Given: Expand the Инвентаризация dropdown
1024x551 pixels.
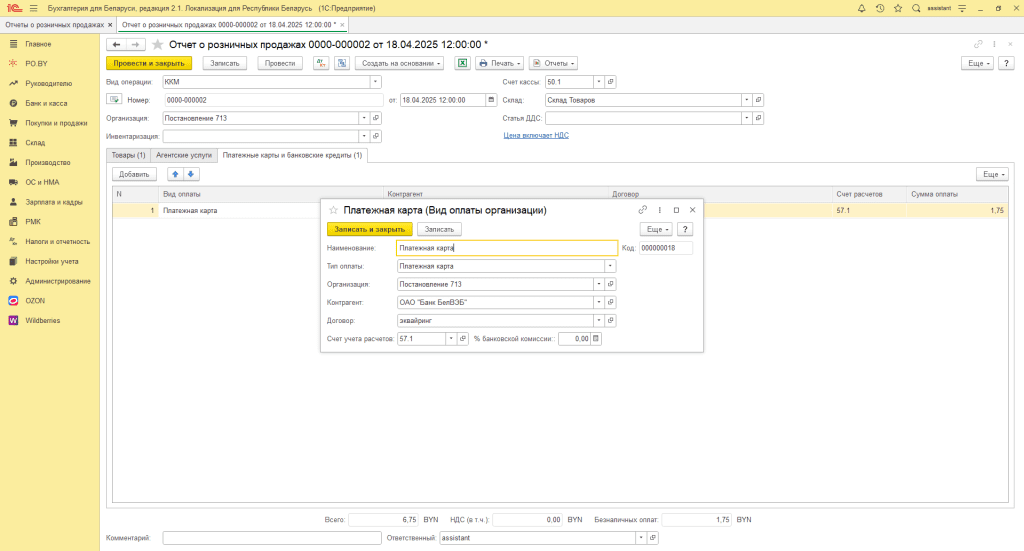Looking at the screenshot, I should tap(364, 136).
